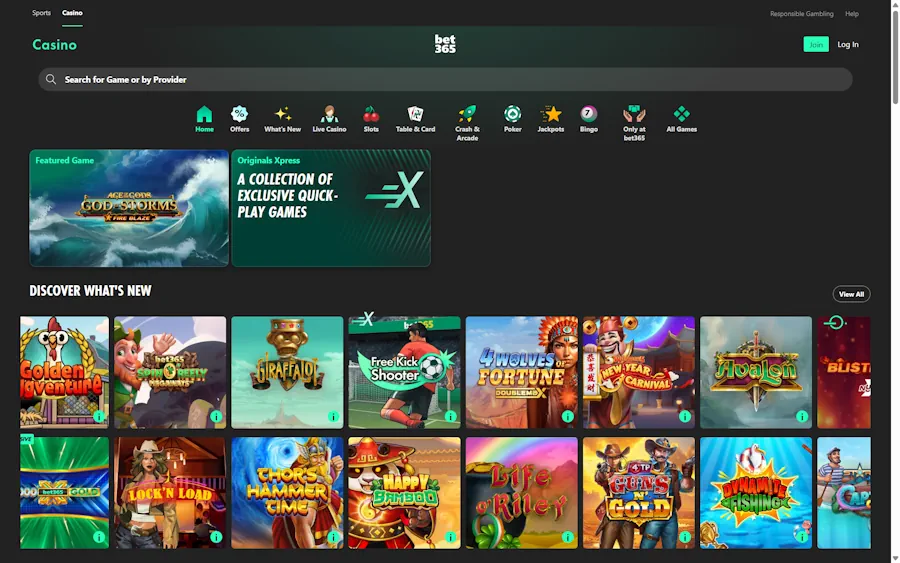Image resolution: width=900 pixels, height=563 pixels.
Task: Click the search magnifier icon
Action: [x=51, y=79]
